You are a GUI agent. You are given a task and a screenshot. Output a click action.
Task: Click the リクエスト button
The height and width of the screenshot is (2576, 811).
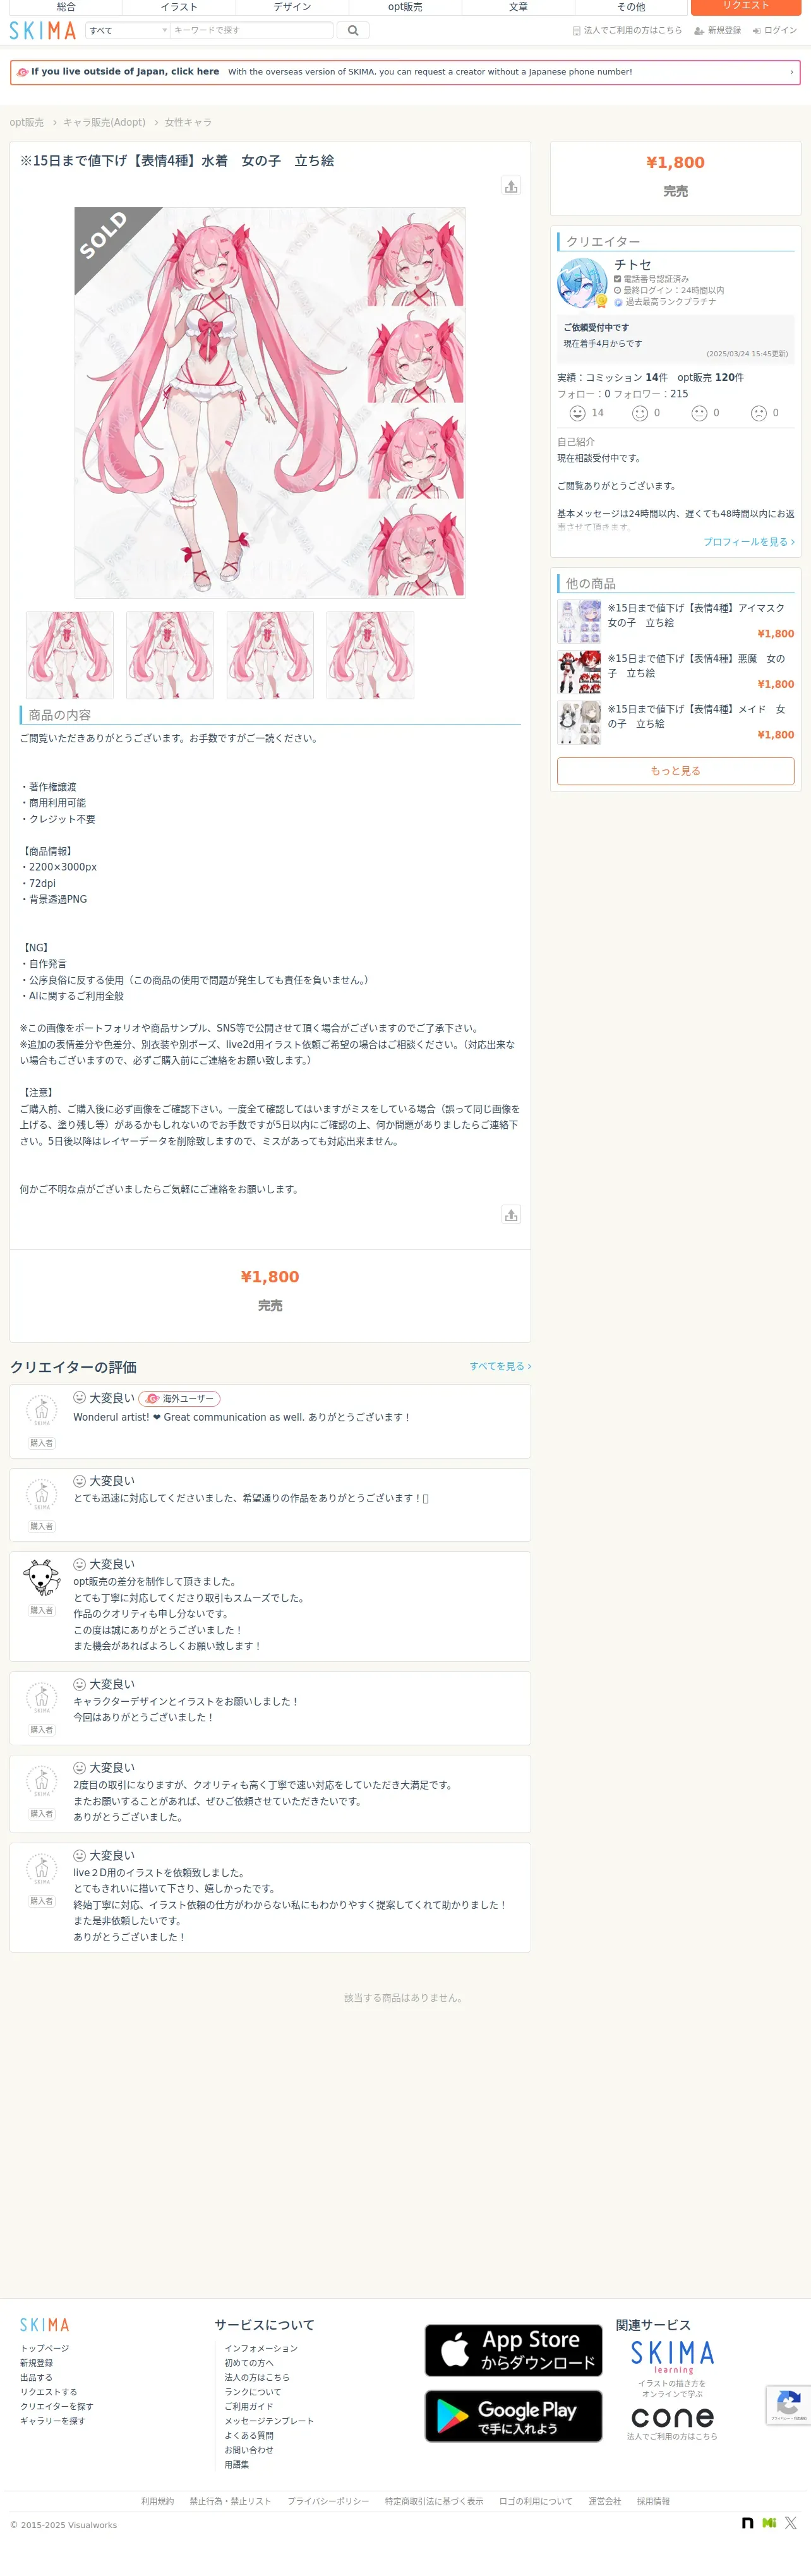click(746, 6)
